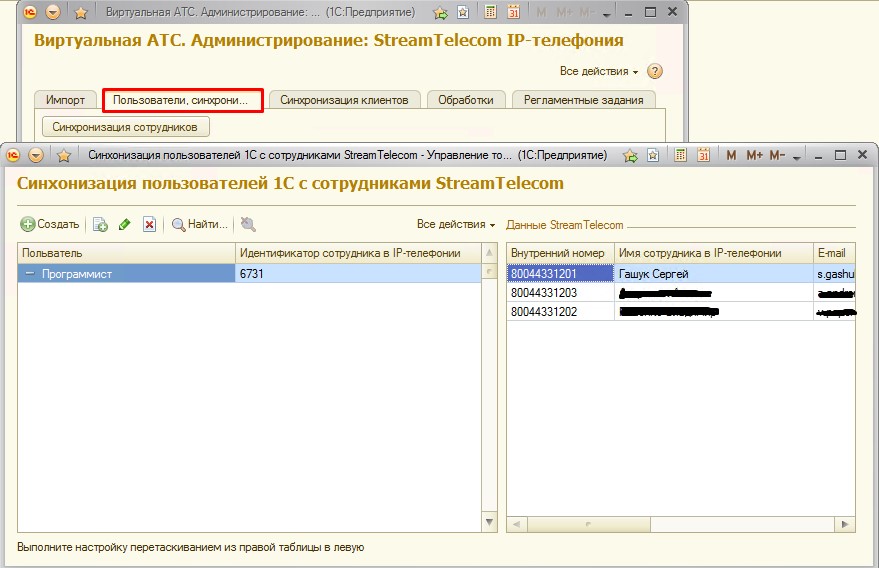Select internal number 80044331203
The image size is (879, 568).
(x=561, y=293)
